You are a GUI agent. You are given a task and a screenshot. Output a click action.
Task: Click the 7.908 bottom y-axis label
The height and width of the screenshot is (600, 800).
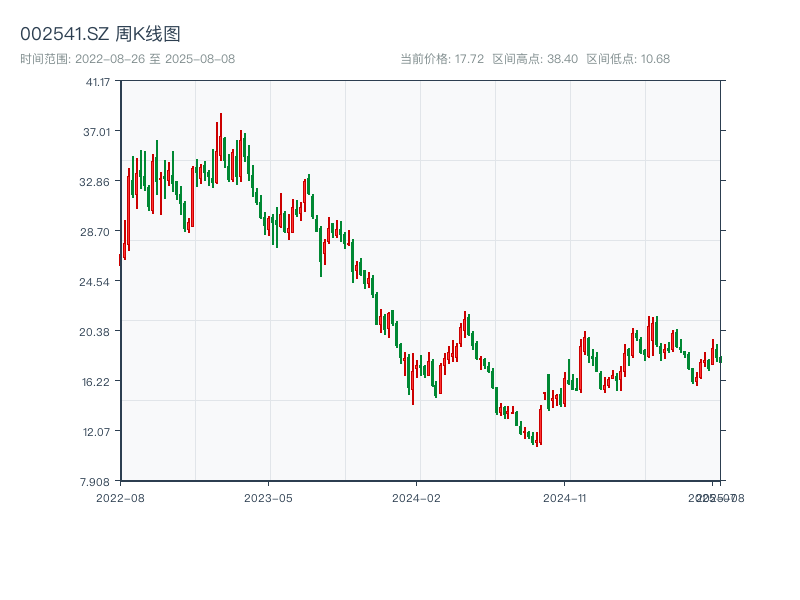click(97, 481)
